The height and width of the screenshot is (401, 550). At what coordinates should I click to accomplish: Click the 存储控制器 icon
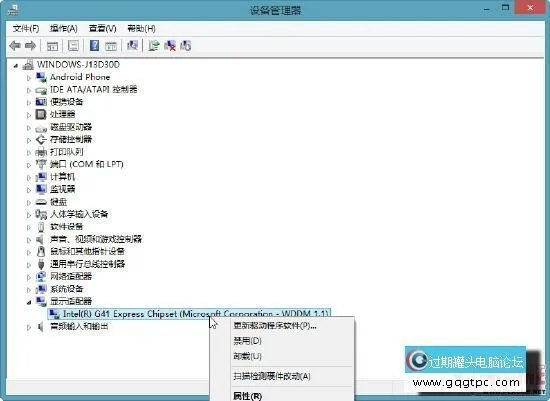(x=41, y=140)
